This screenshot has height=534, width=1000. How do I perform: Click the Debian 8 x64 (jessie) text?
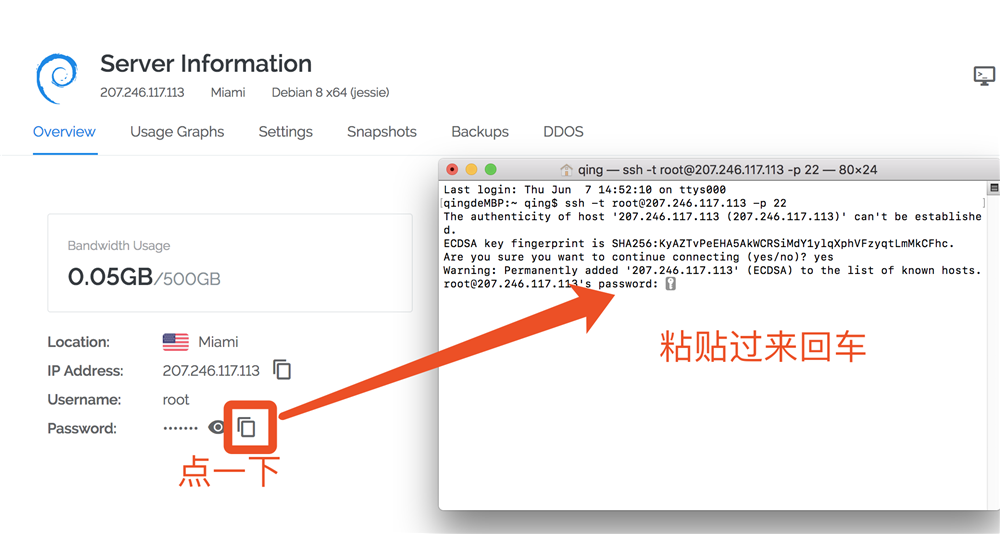330,93
